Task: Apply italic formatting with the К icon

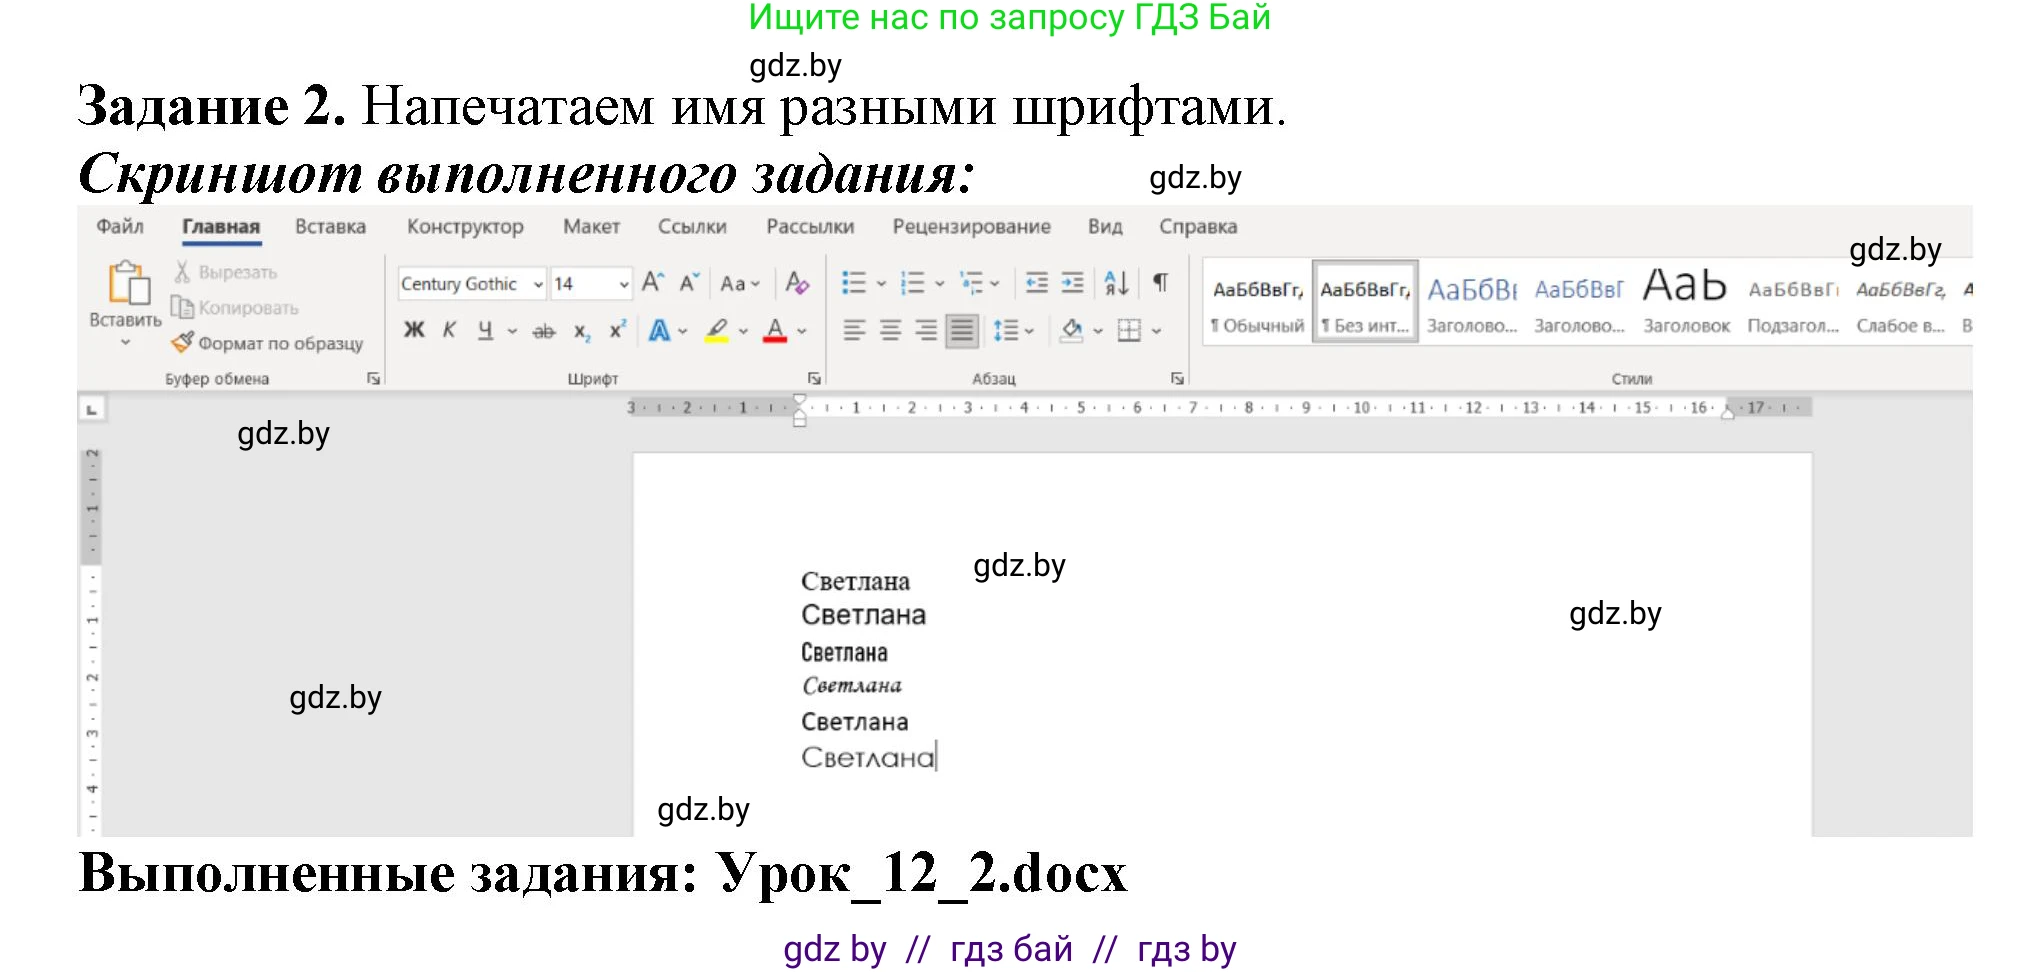Action: pos(450,330)
